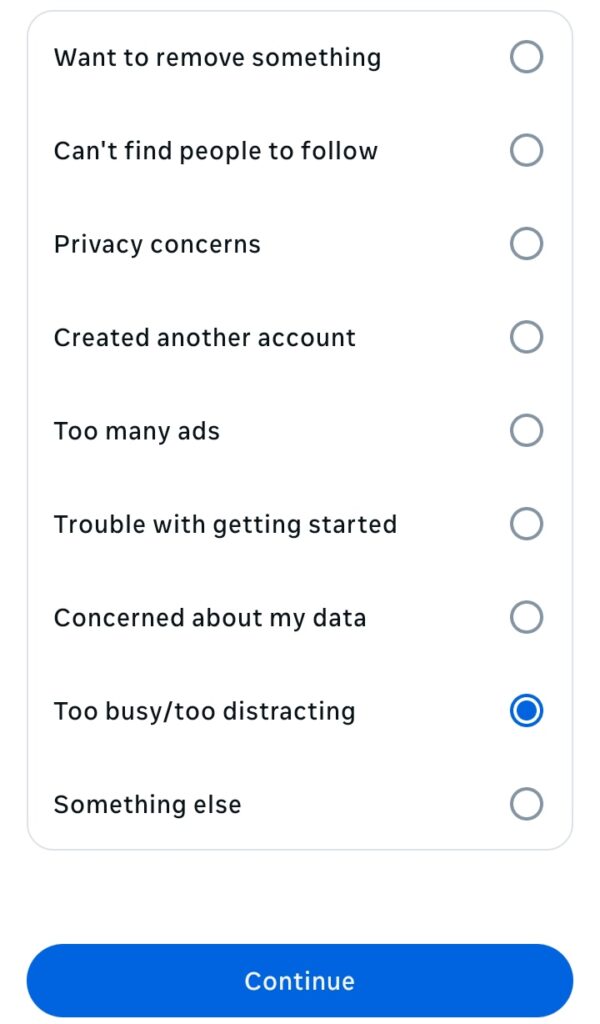Viewport: 600px width, 1024px height.
Task: Click the "Something else" option label
Action: pos(147,804)
